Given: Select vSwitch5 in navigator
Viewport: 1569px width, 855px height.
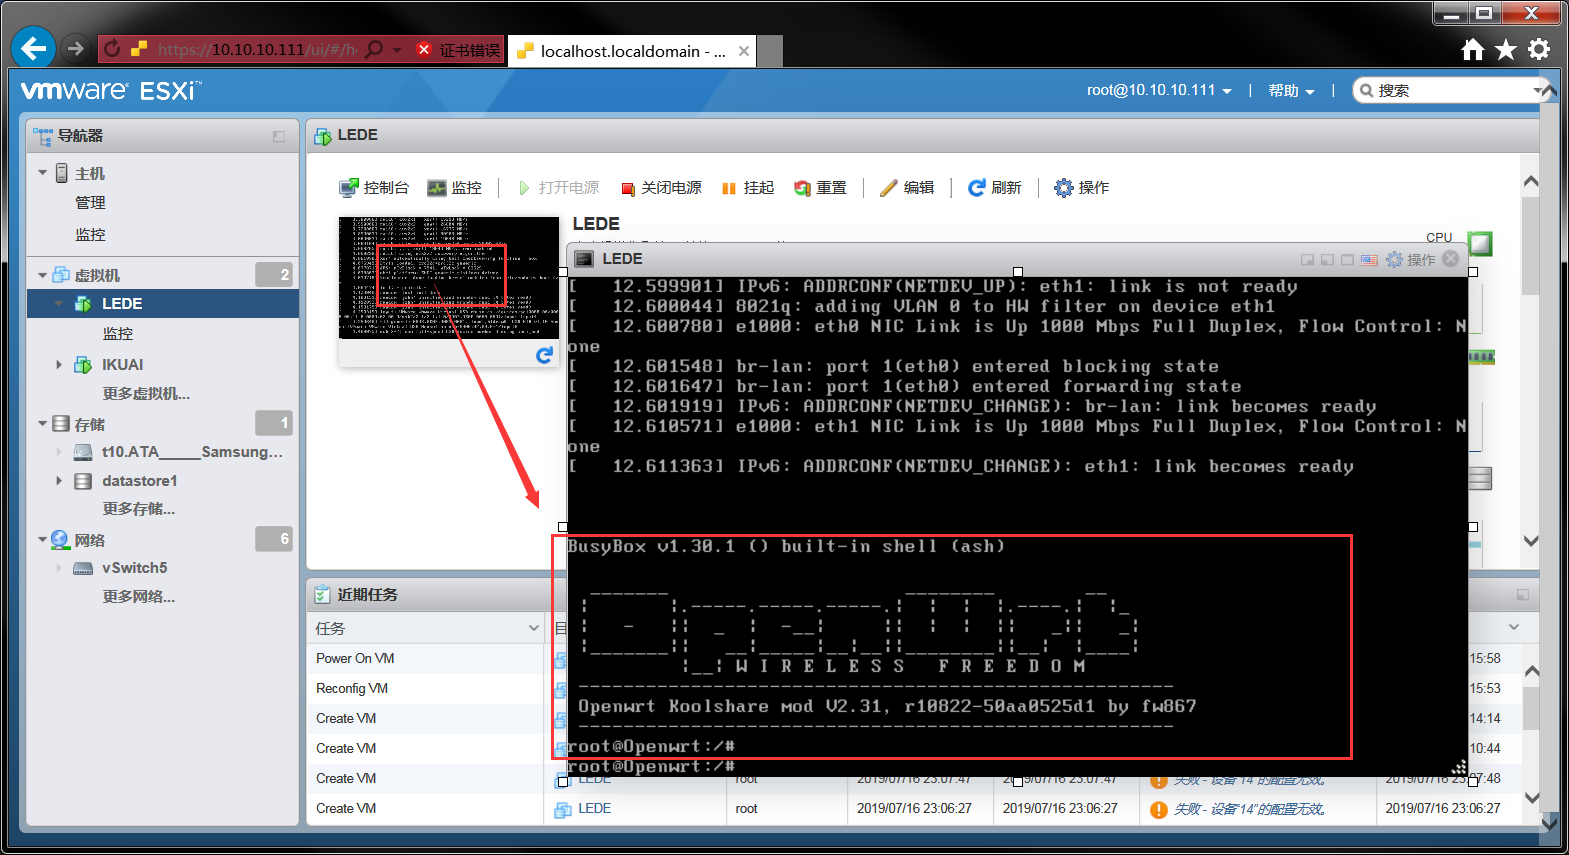Looking at the screenshot, I should (x=134, y=568).
